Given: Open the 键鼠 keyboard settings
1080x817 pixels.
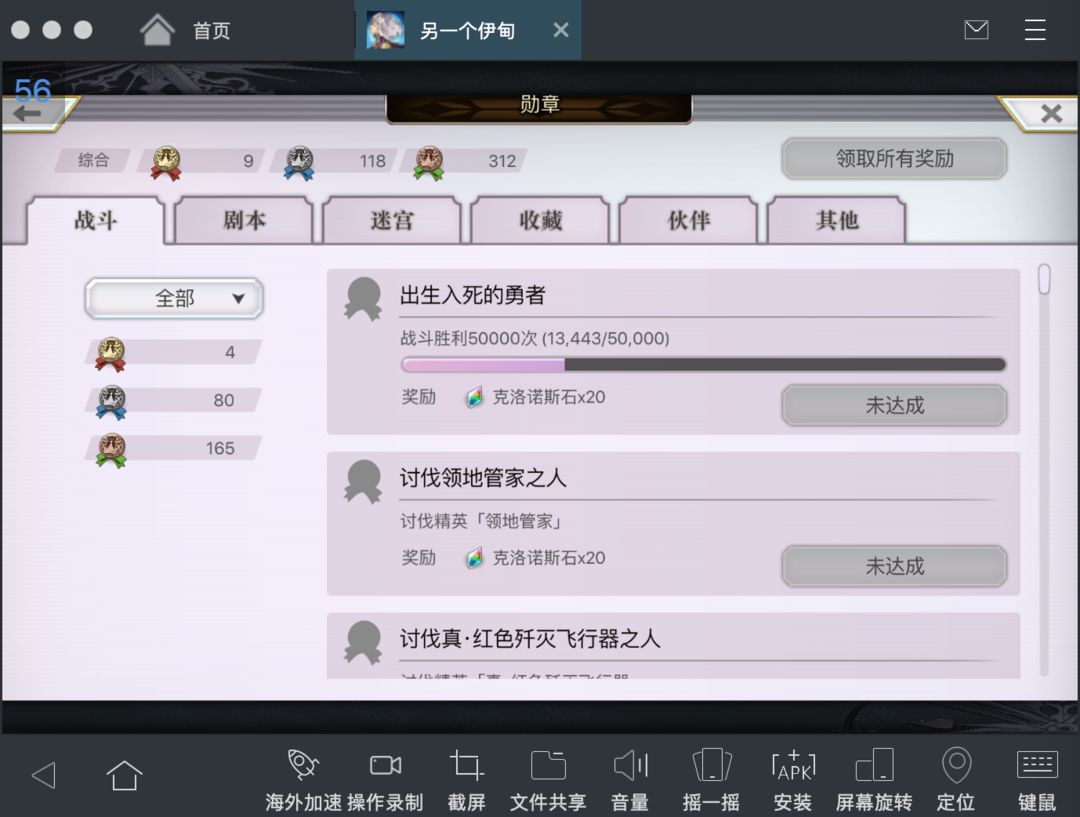Looking at the screenshot, I should point(1037,765).
